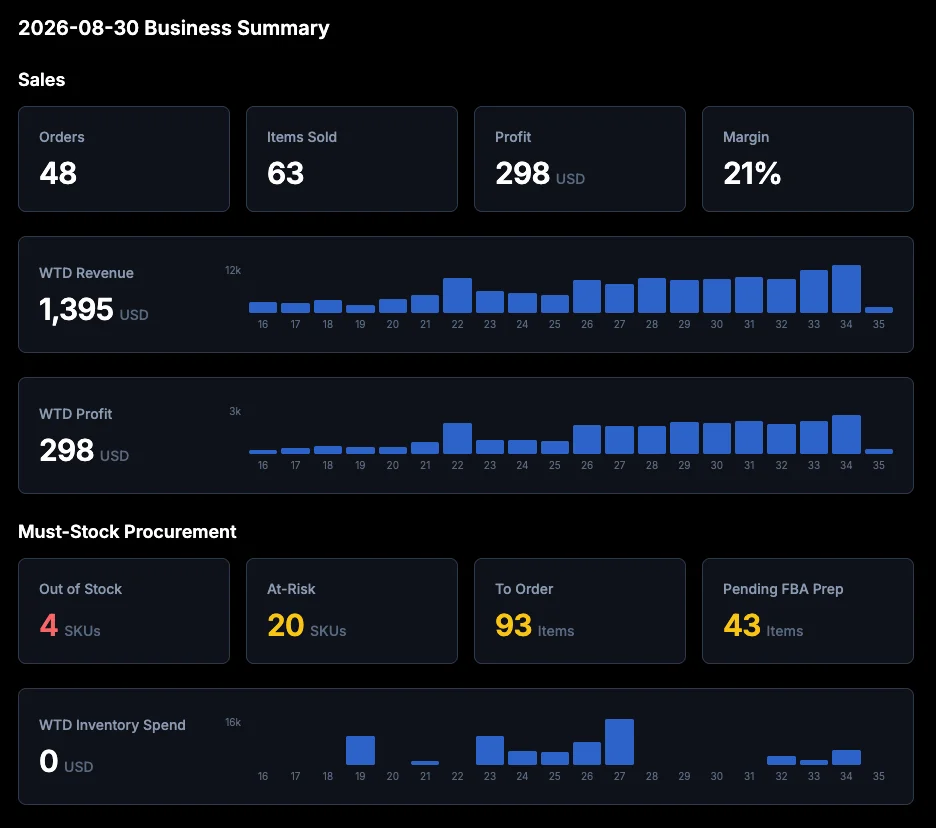Select tallest week 34 bar in WTD Revenue chart

tap(846, 289)
